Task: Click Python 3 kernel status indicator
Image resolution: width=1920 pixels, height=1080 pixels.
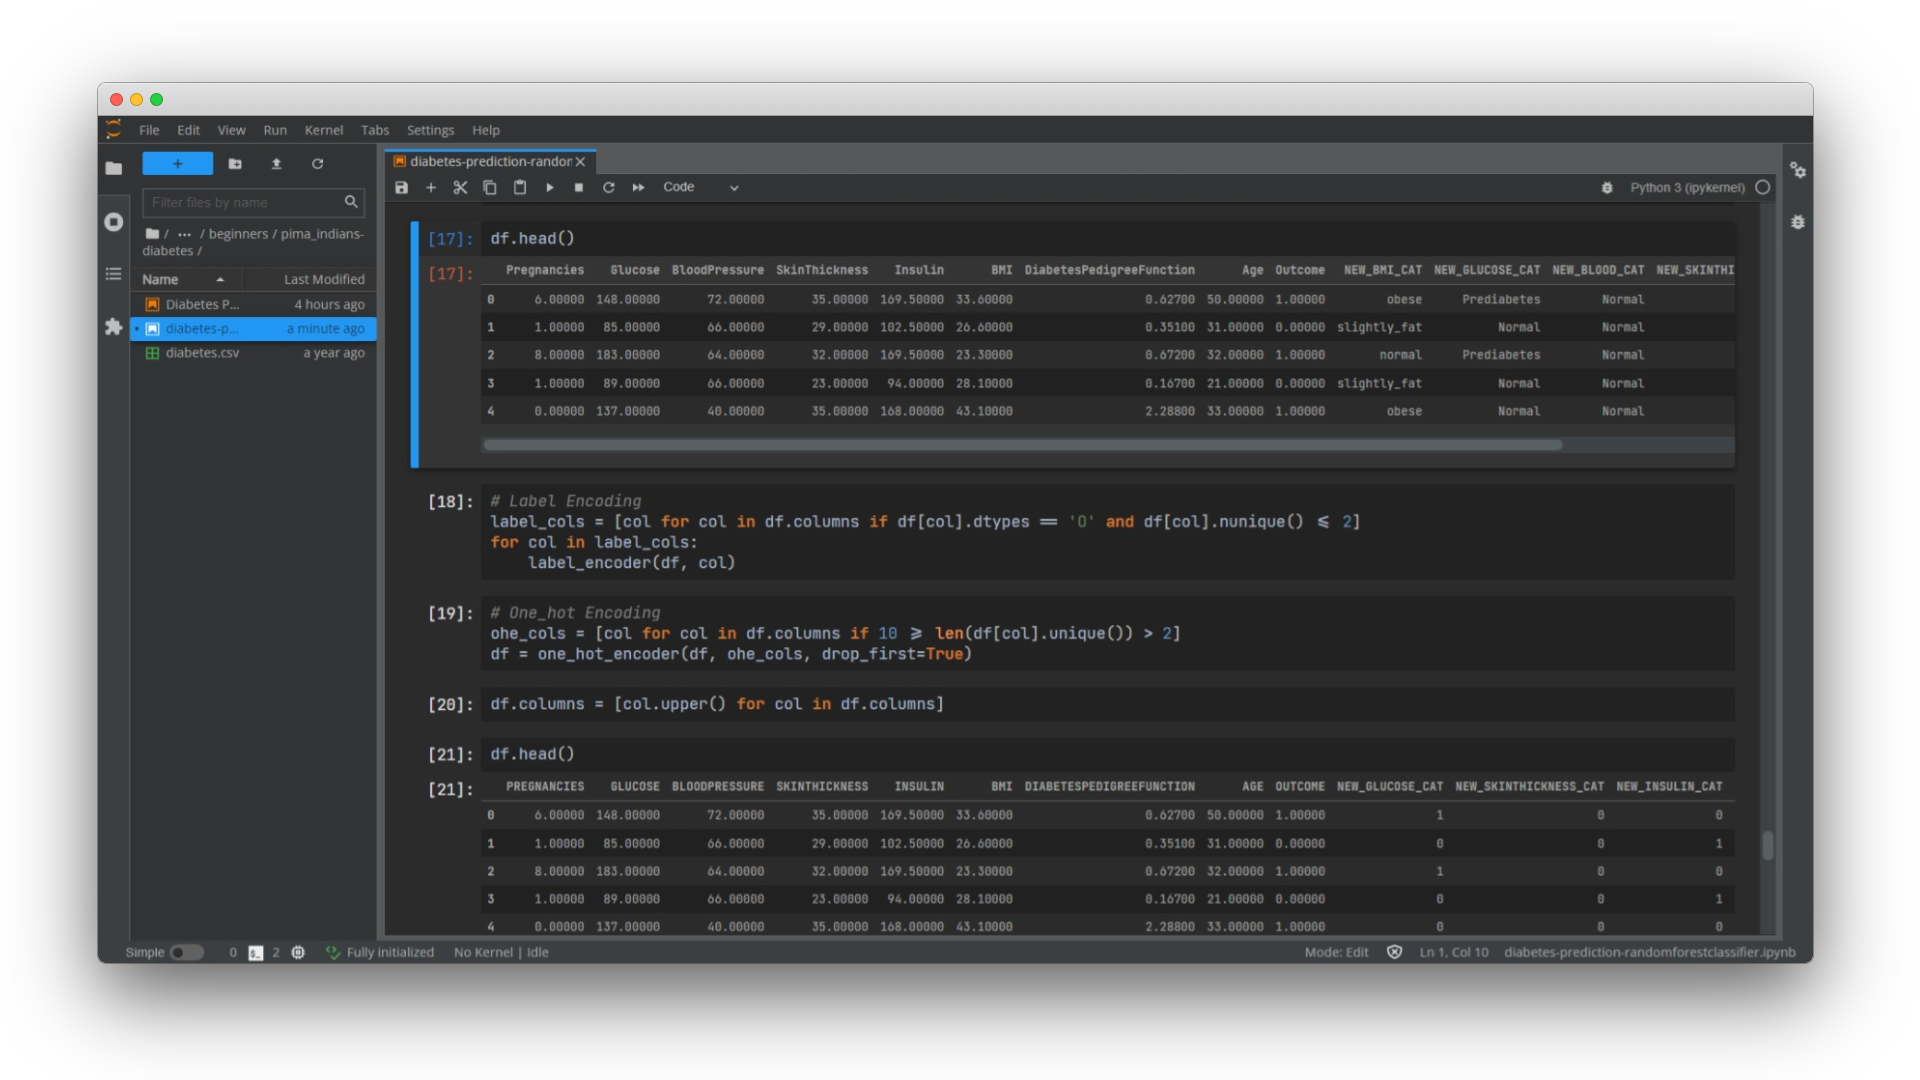Action: (1762, 186)
